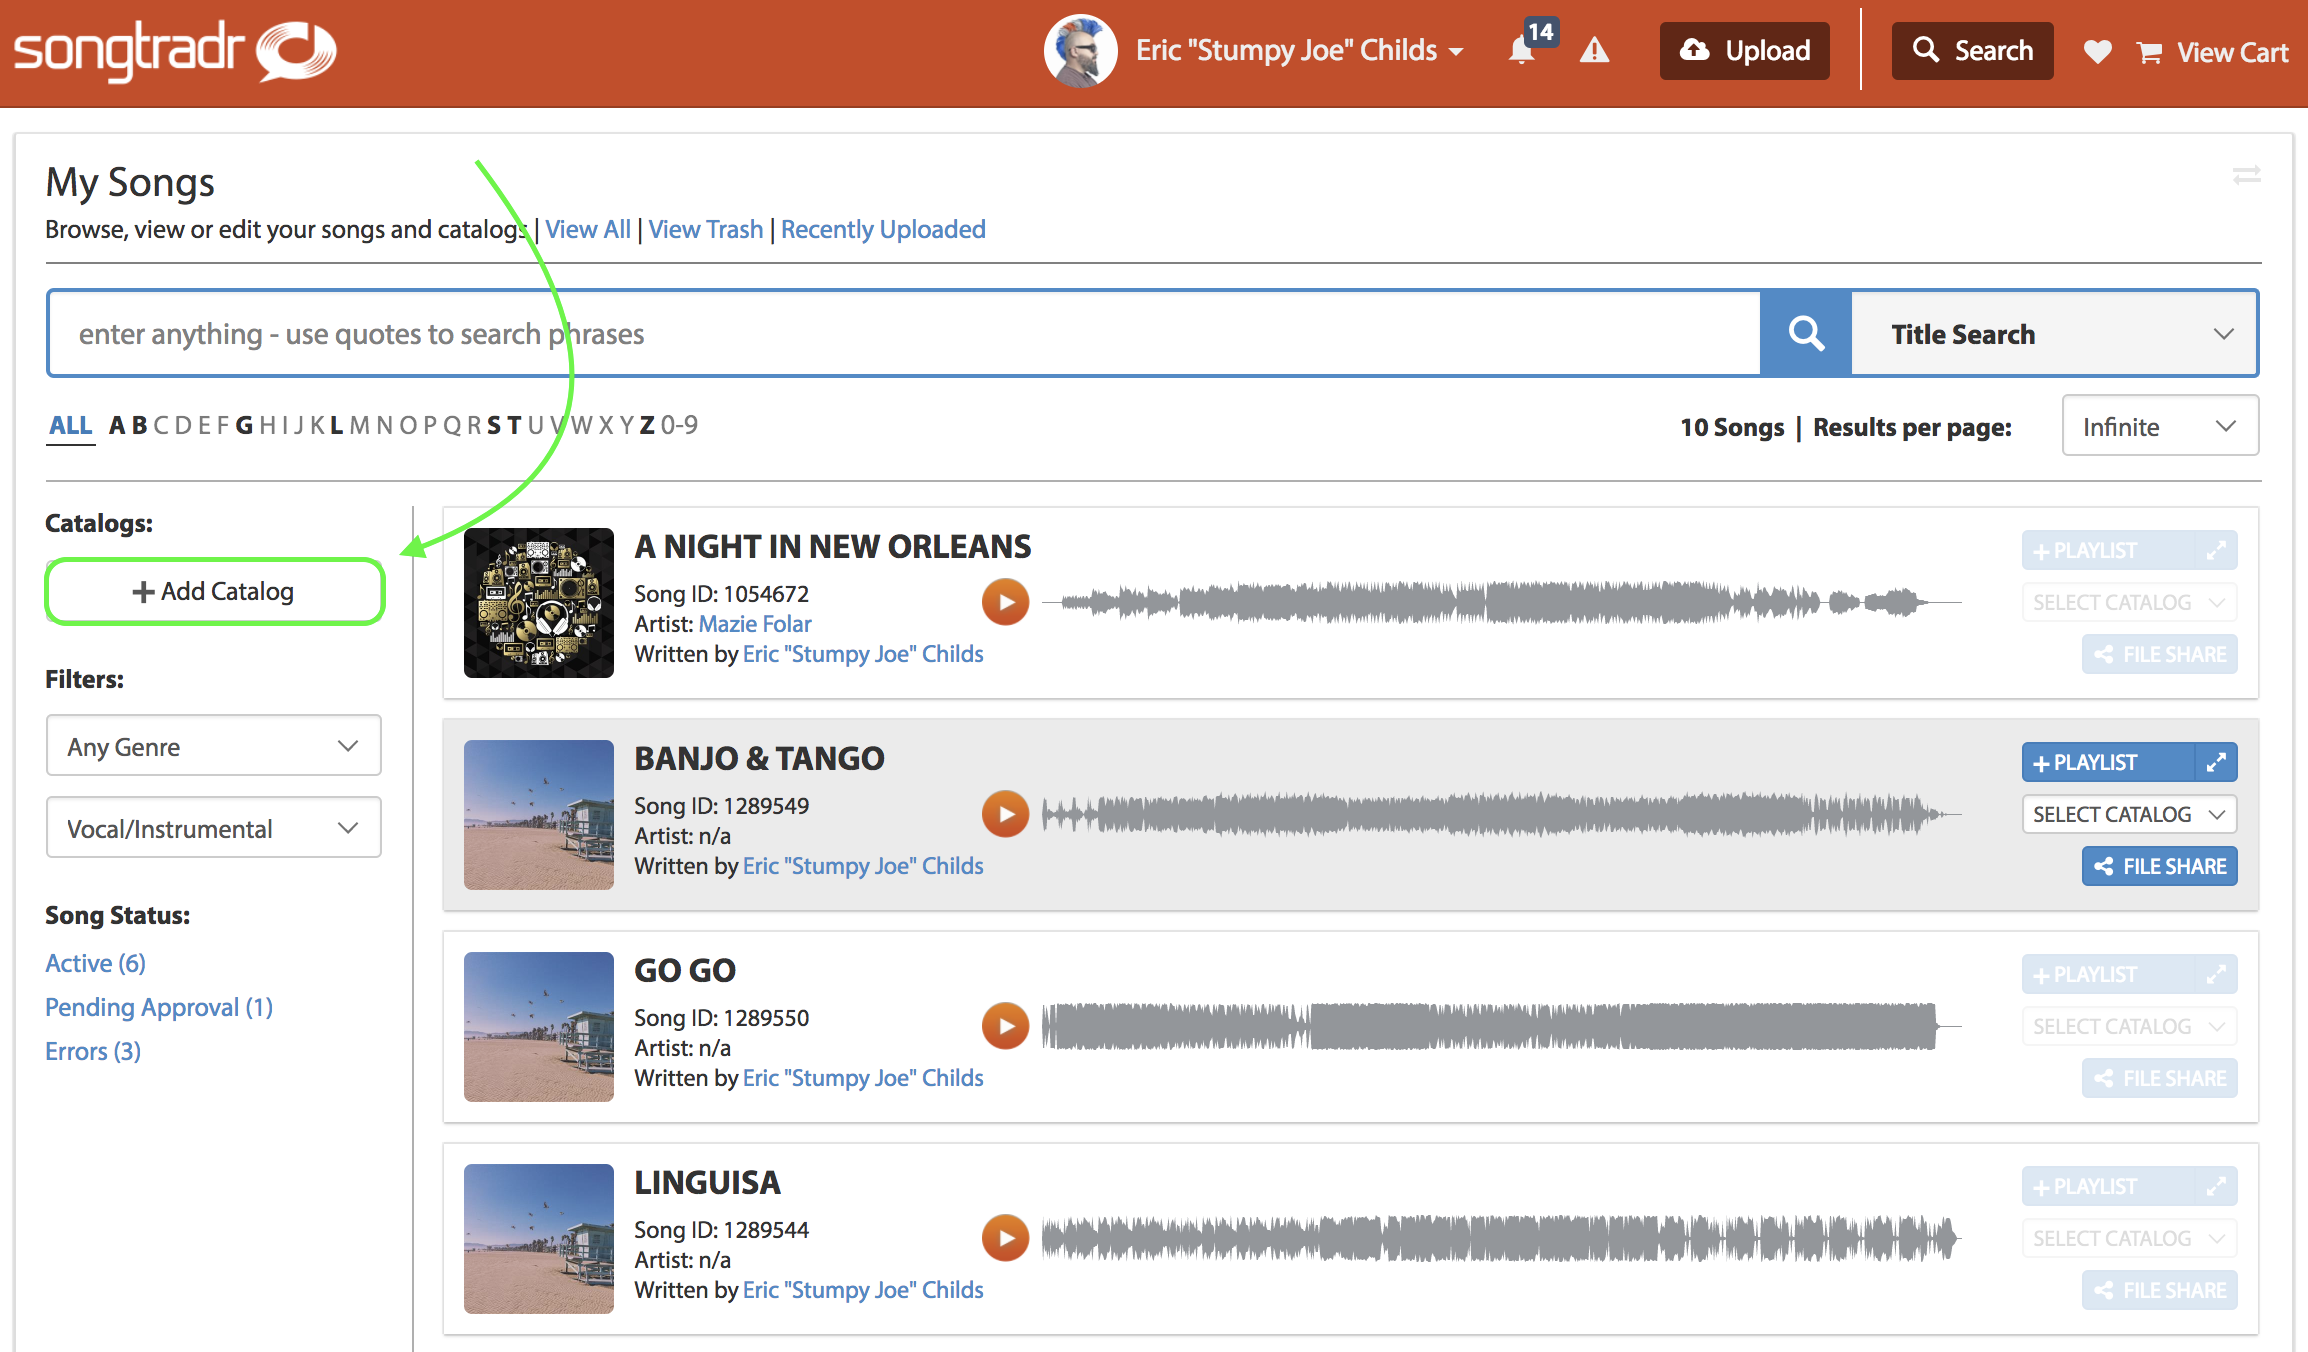This screenshot has height=1352, width=2308.
Task: Open the LINGUISA song title
Action: (707, 1182)
